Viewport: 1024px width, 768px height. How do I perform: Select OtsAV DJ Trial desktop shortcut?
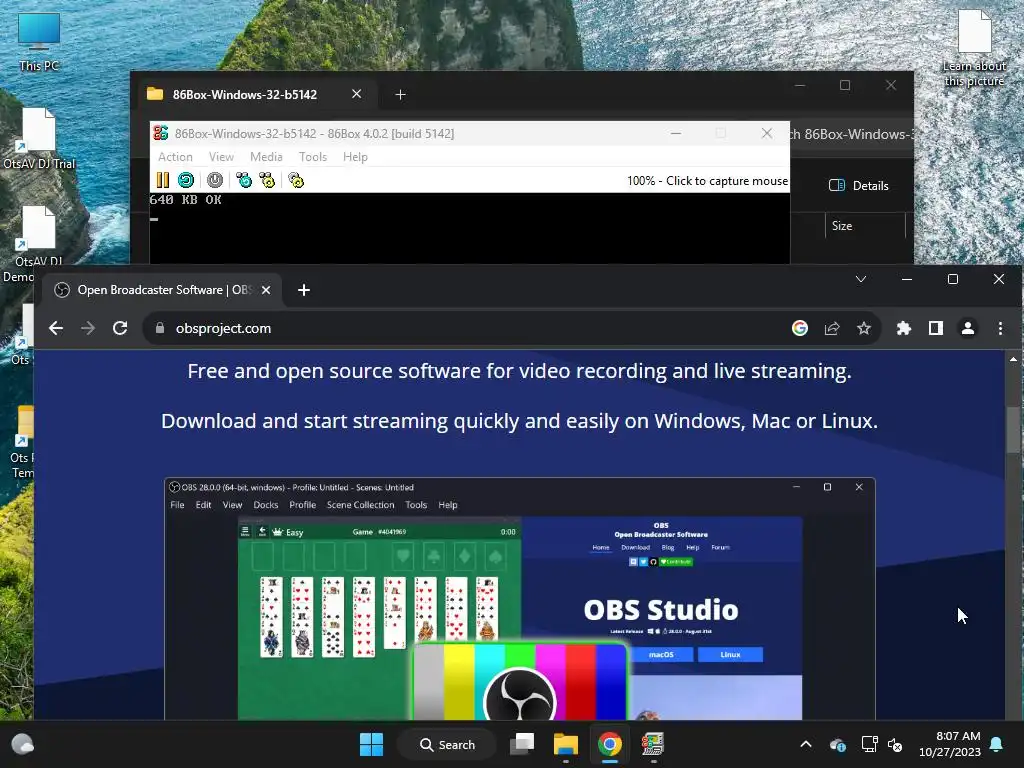pos(39,138)
